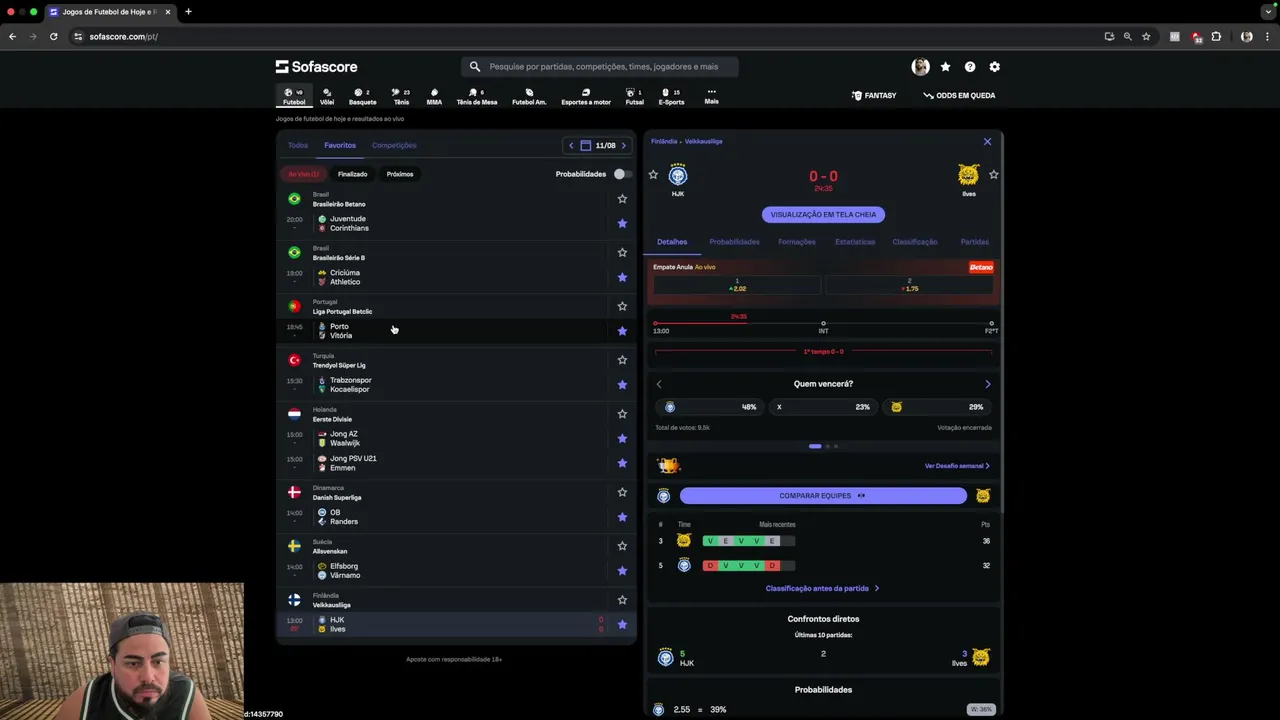1280x720 pixels.
Task: Open the MMA sport category
Action: click(434, 96)
